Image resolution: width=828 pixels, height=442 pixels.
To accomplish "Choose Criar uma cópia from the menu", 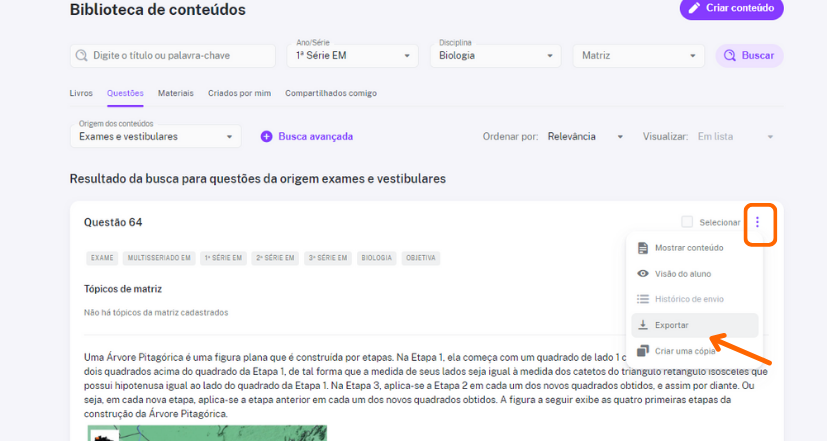I will click(694, 351).
